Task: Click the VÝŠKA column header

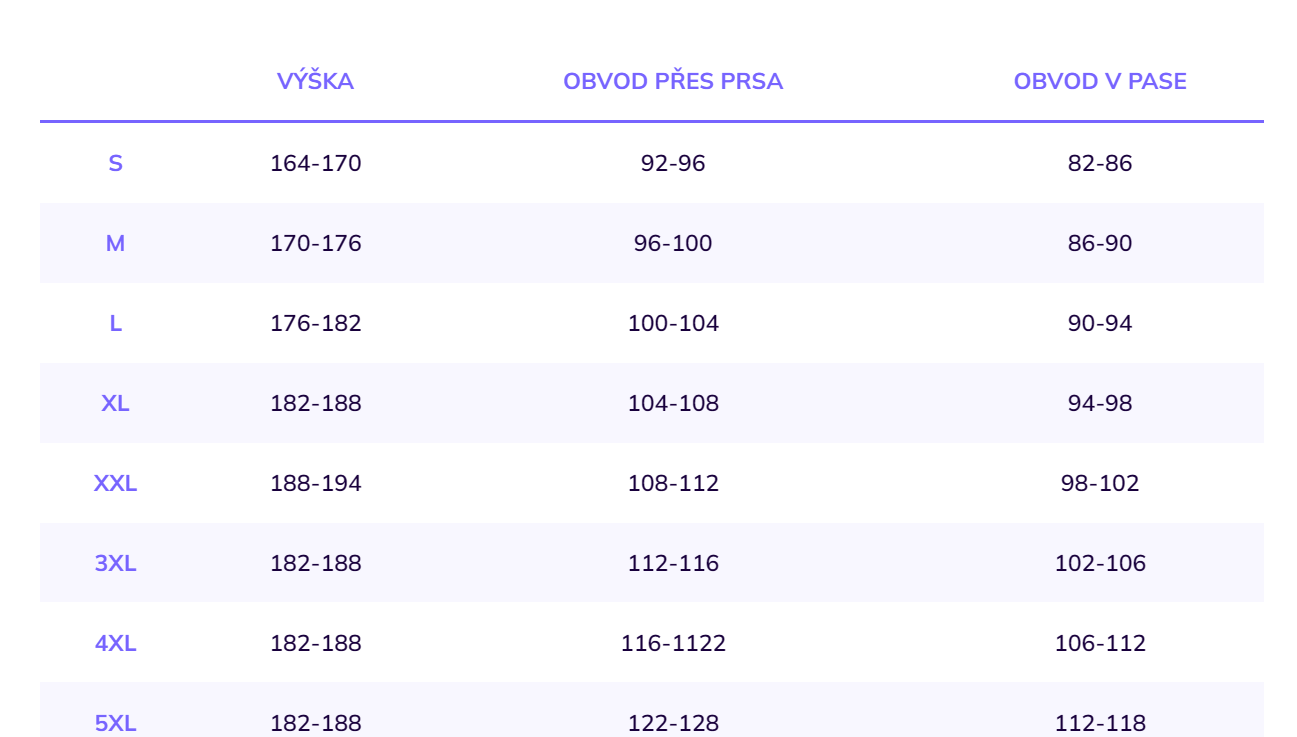Action: (x=315, y=82)
